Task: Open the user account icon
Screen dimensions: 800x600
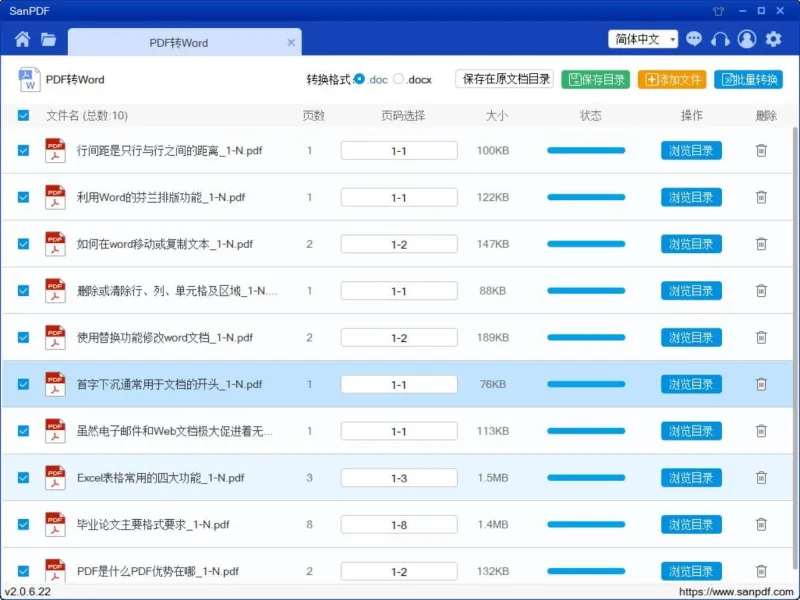Action: [x=747, y=39]
